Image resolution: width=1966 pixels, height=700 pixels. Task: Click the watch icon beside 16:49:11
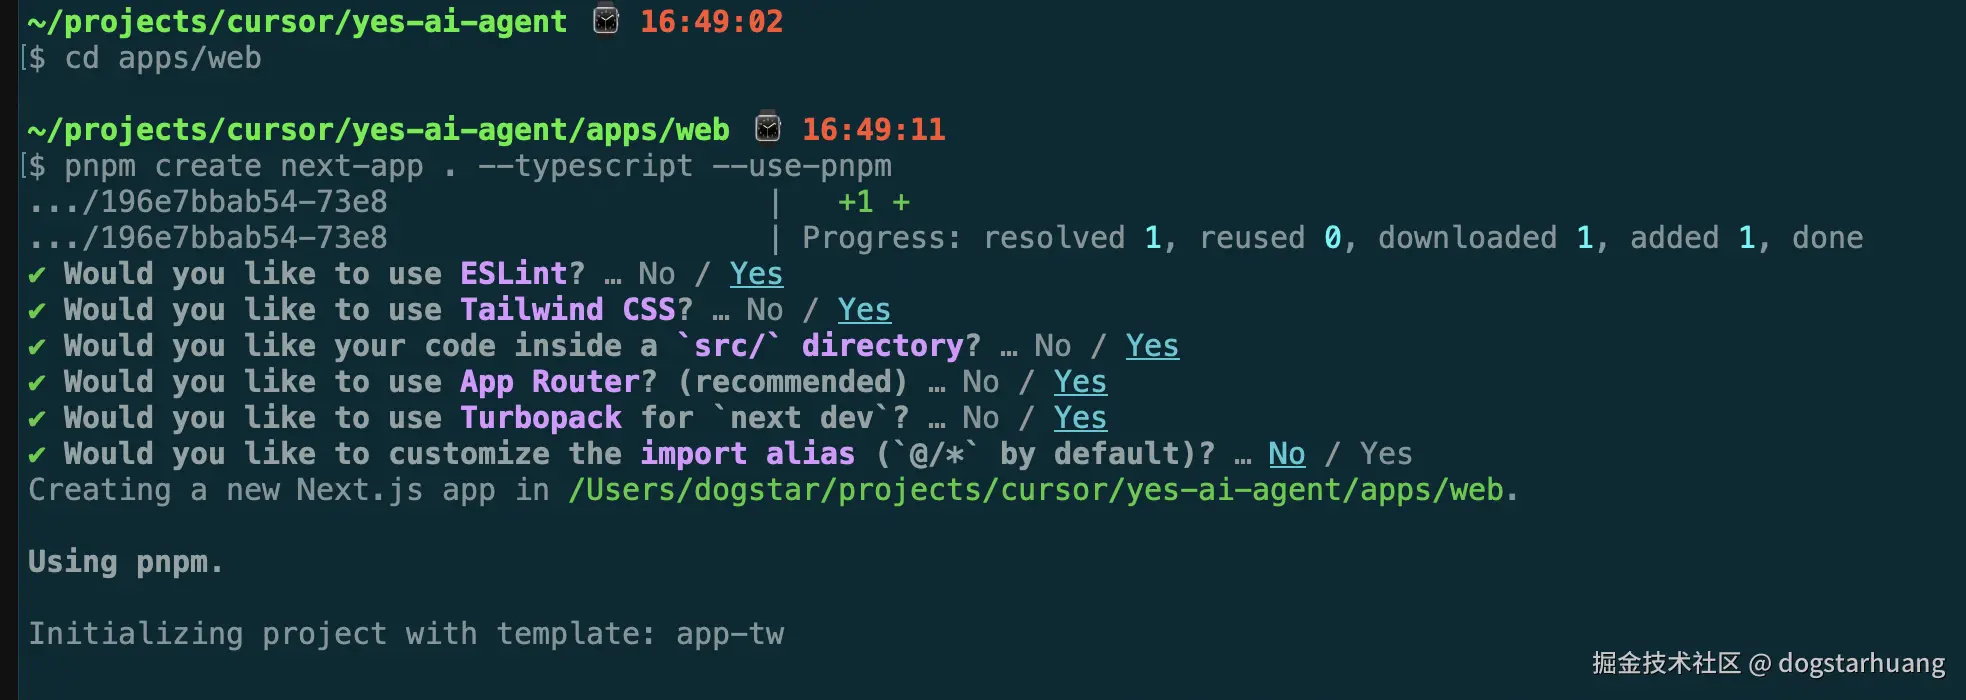[768, 128]
